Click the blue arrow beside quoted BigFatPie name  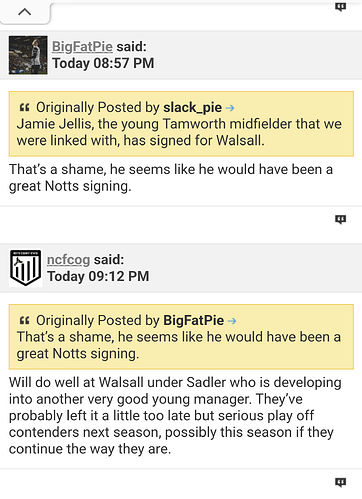click(x=232, y=321)
